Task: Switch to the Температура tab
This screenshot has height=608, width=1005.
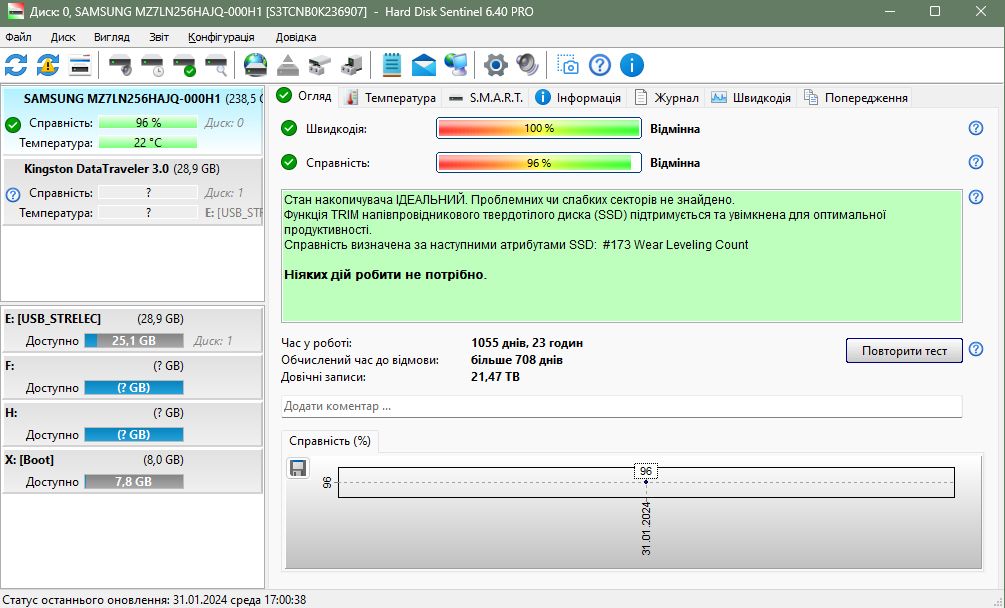Action: (390, 97)
